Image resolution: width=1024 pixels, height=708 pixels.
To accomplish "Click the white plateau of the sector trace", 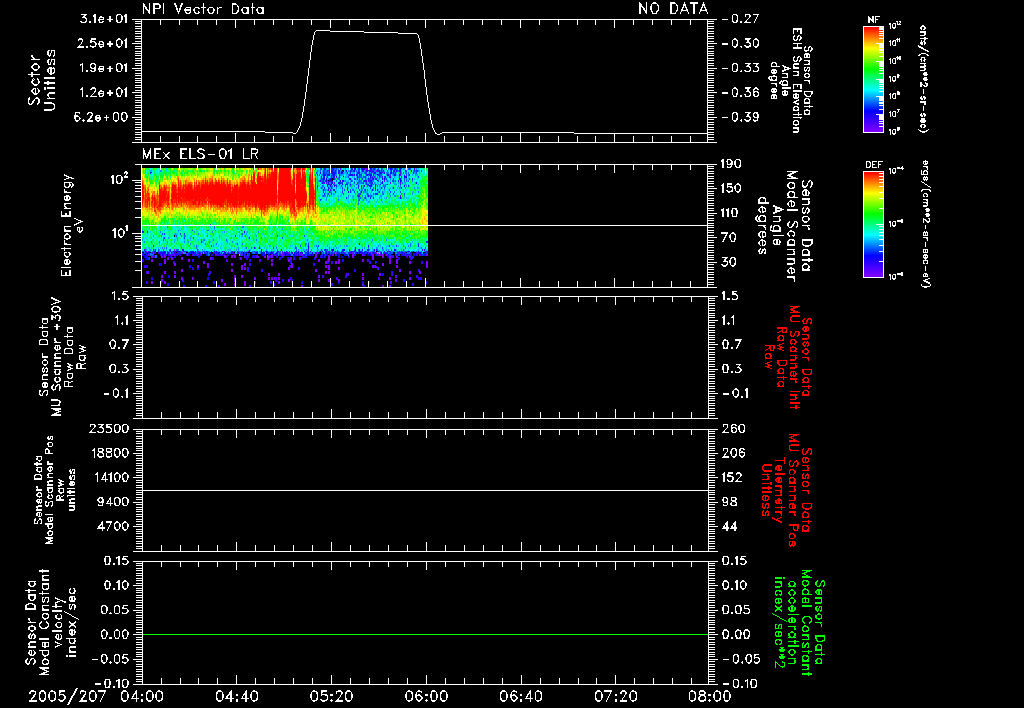I will (366, 32).
